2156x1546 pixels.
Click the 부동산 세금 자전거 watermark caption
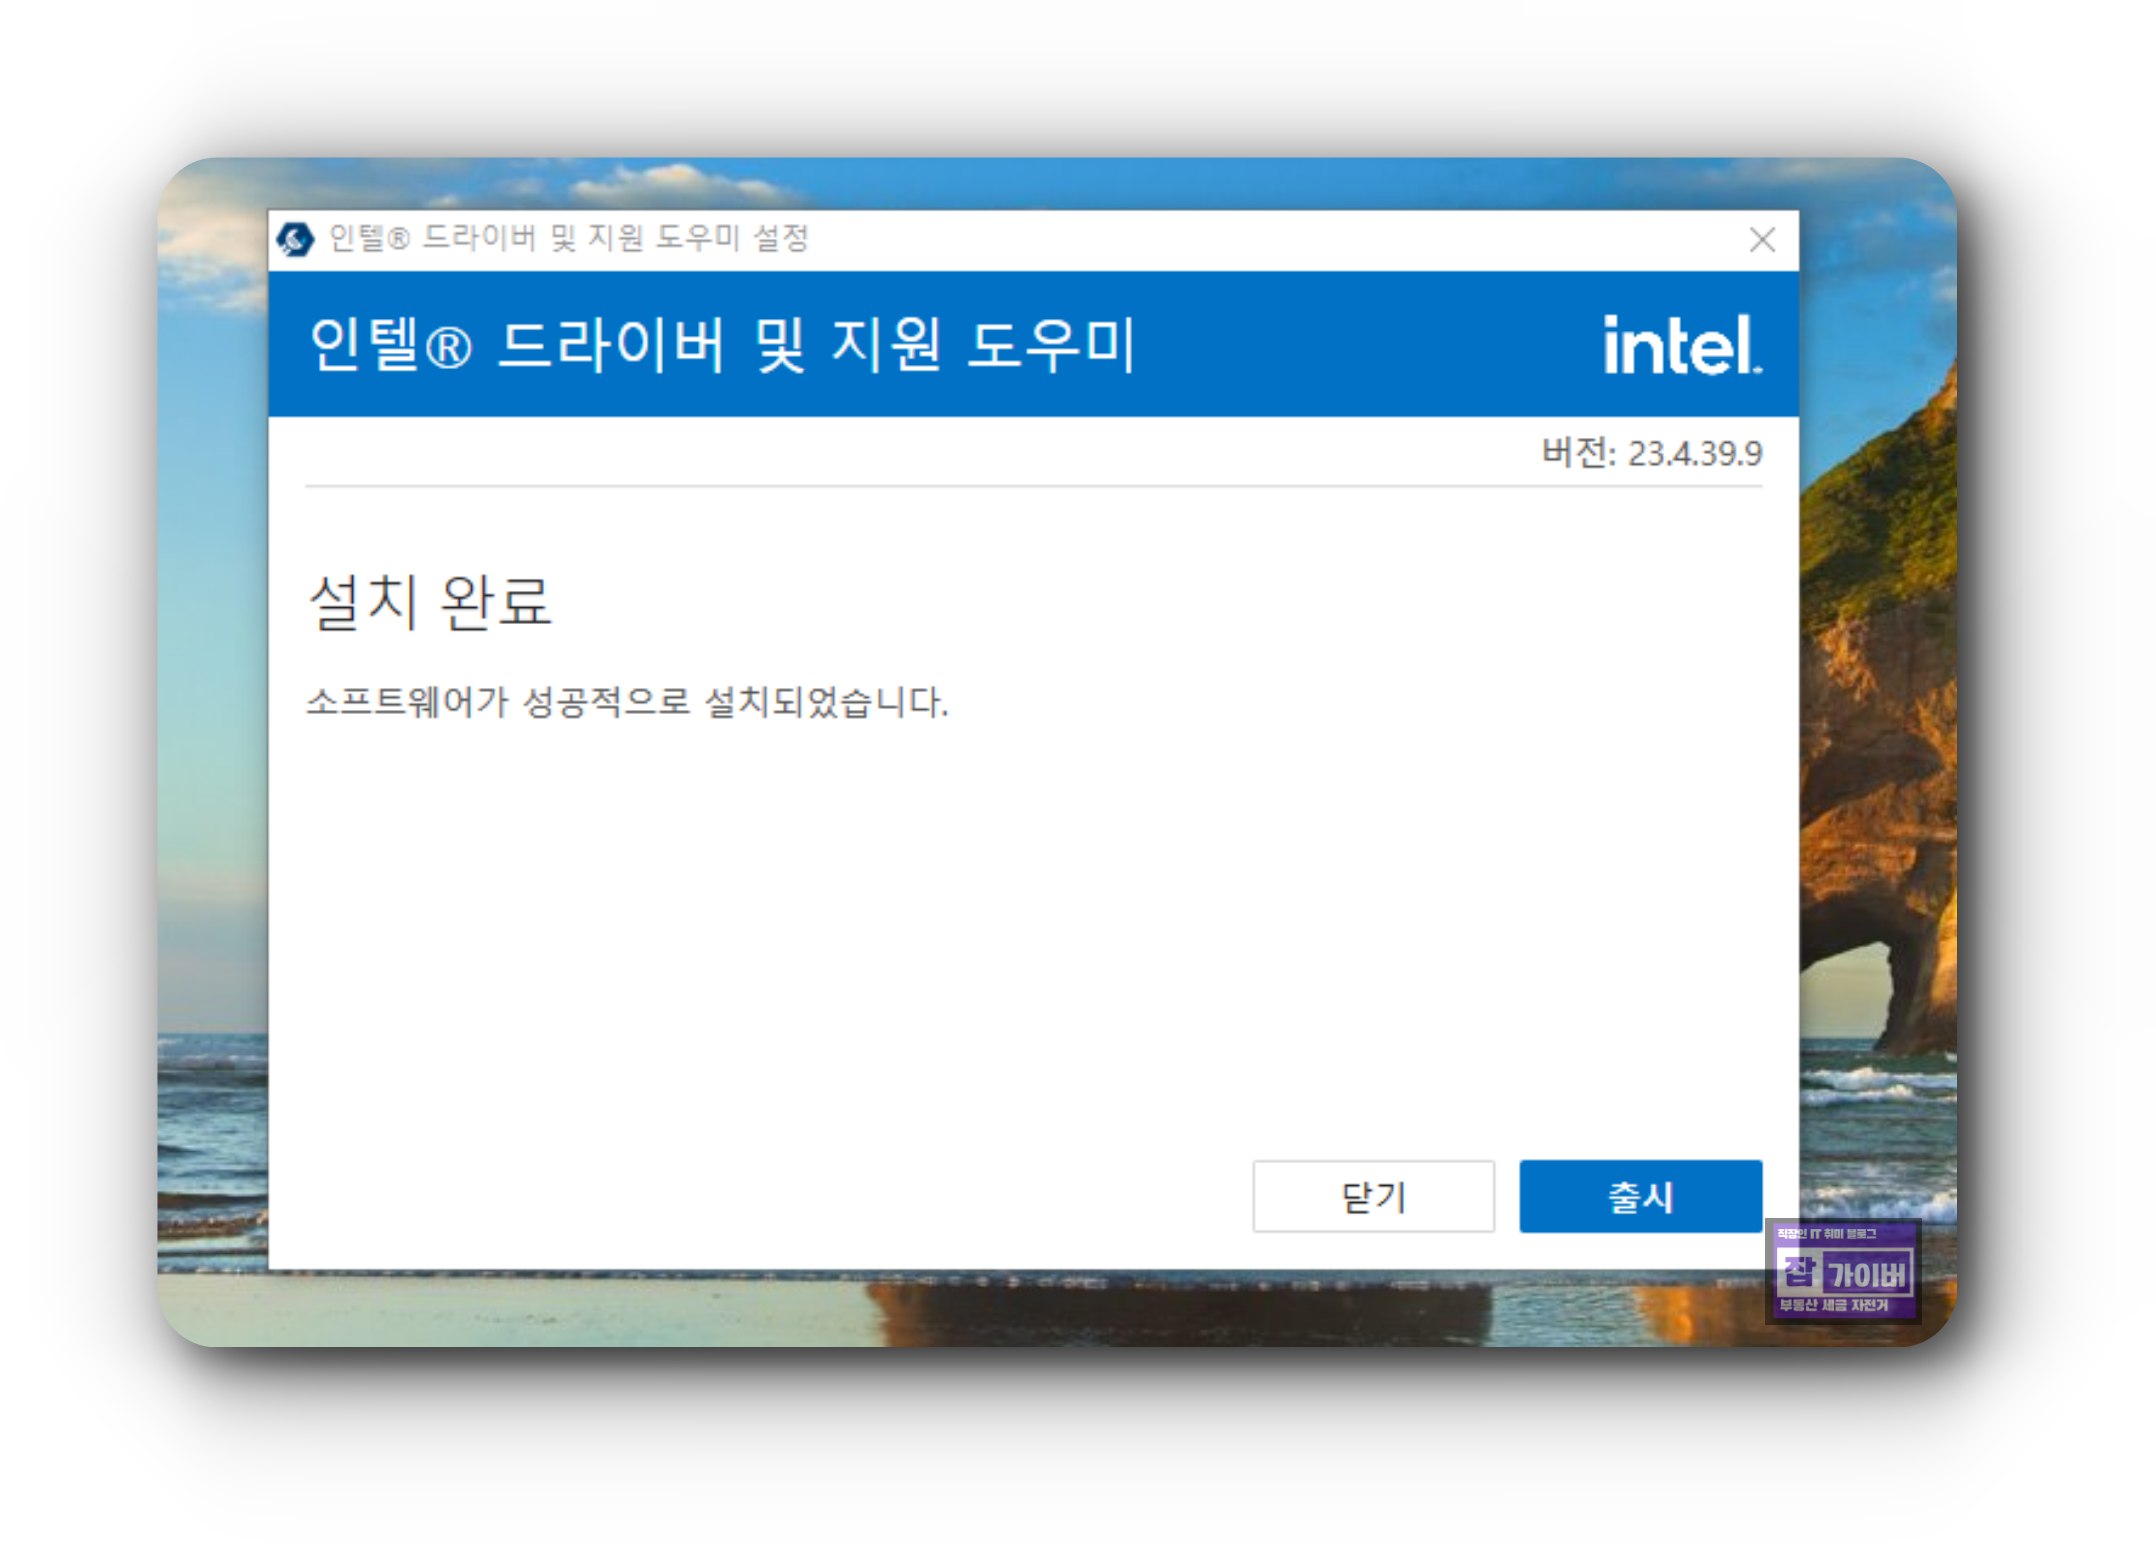pos(1833,1306)
